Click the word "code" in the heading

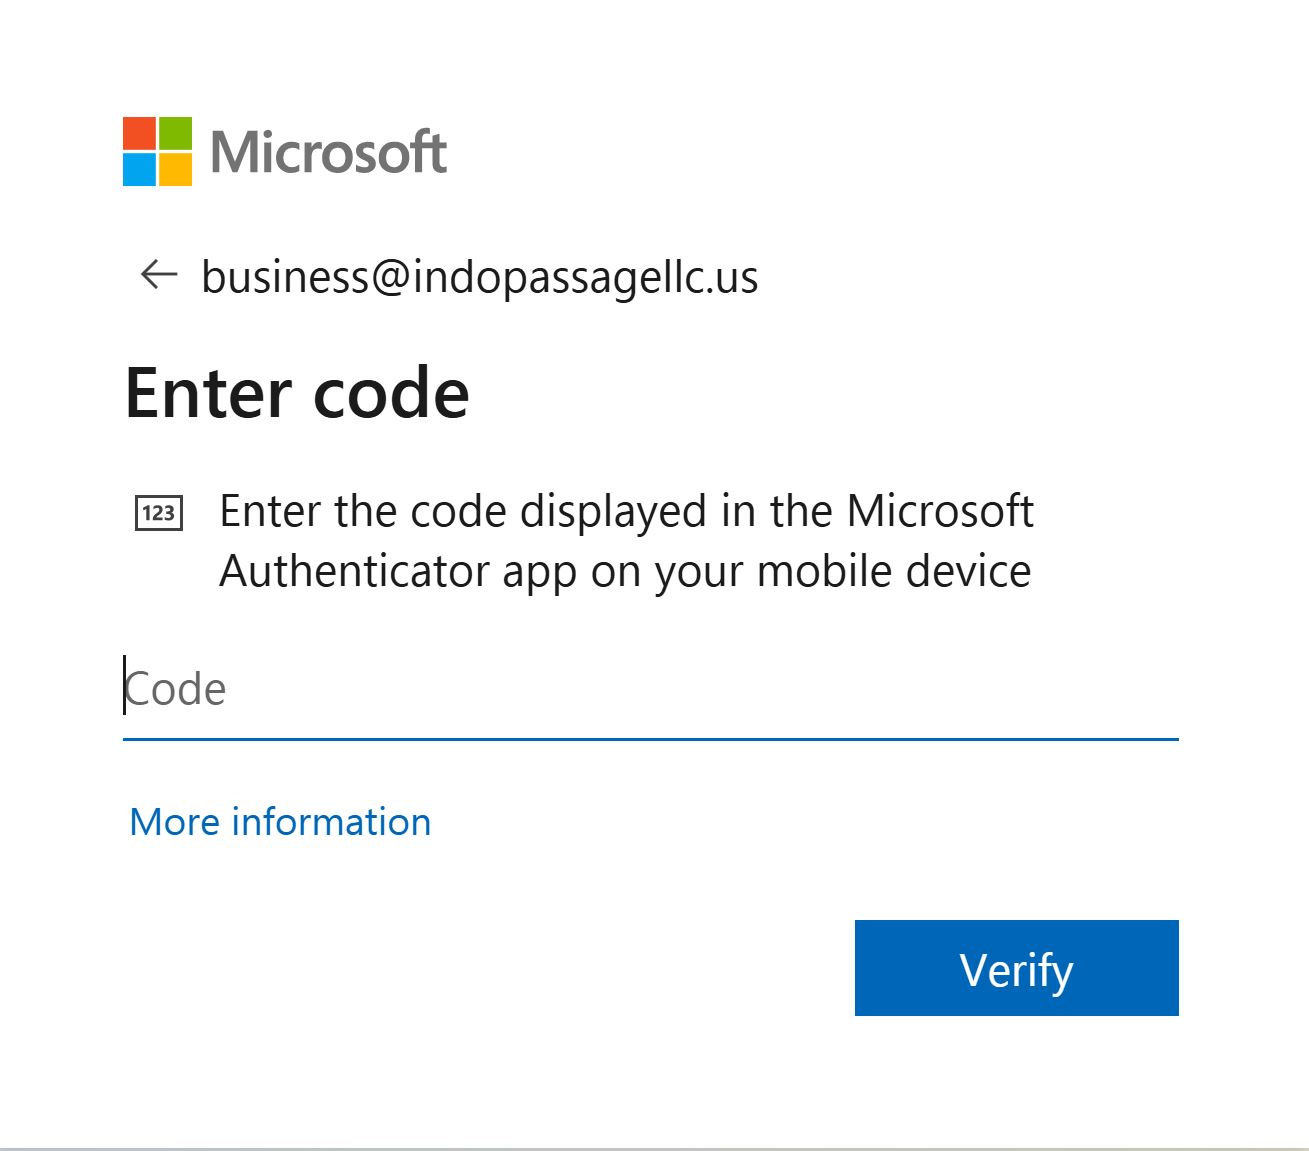click(391, 392)
